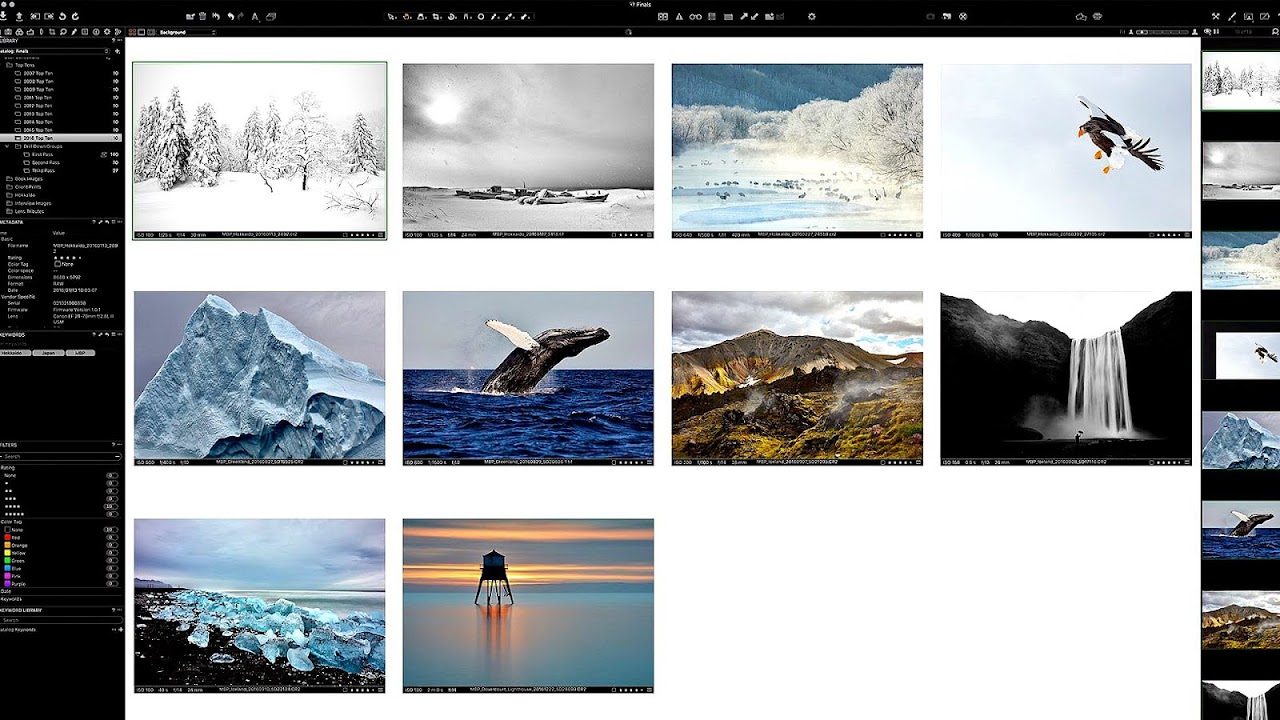The width and height of the screenshot is (1280, 720).
Task: Click the trash/delete icon in the top toolbar
Action: [x=202, y=16]
